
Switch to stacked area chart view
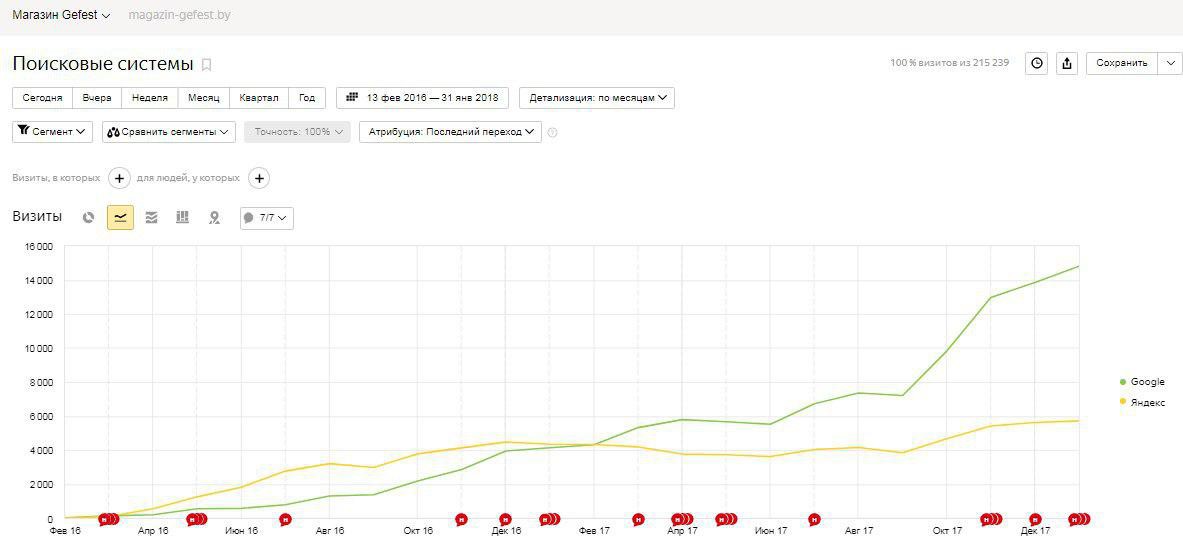[x=152, y=218]
